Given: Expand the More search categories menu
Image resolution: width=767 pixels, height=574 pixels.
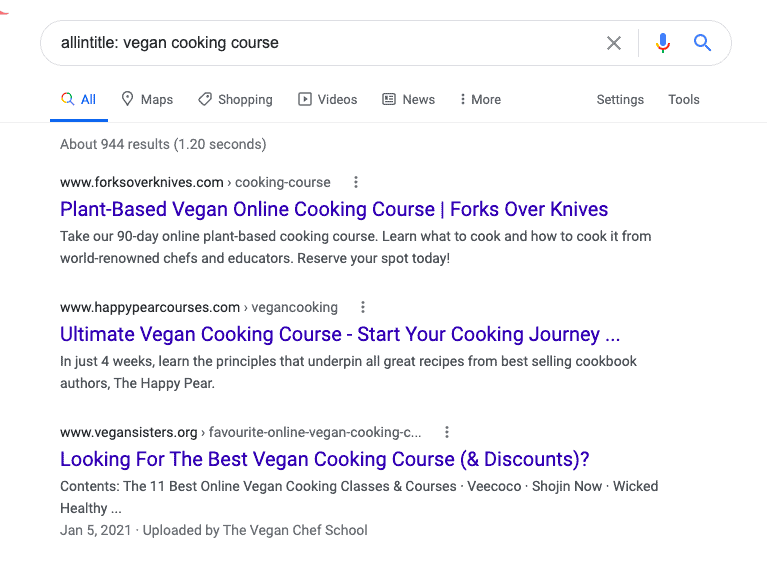Looking at the screenshot, I should (x=480, y=99).
